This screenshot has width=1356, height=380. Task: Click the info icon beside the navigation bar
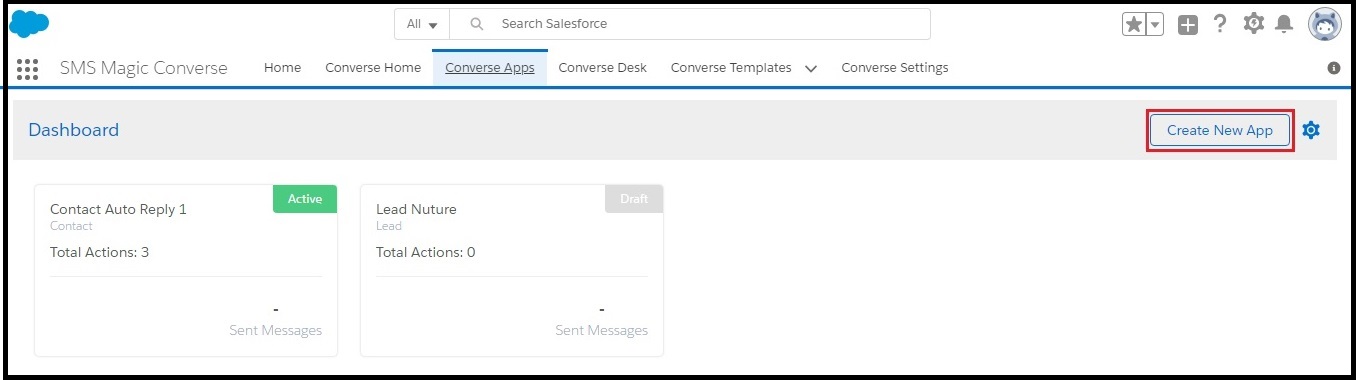point(1333,68)
